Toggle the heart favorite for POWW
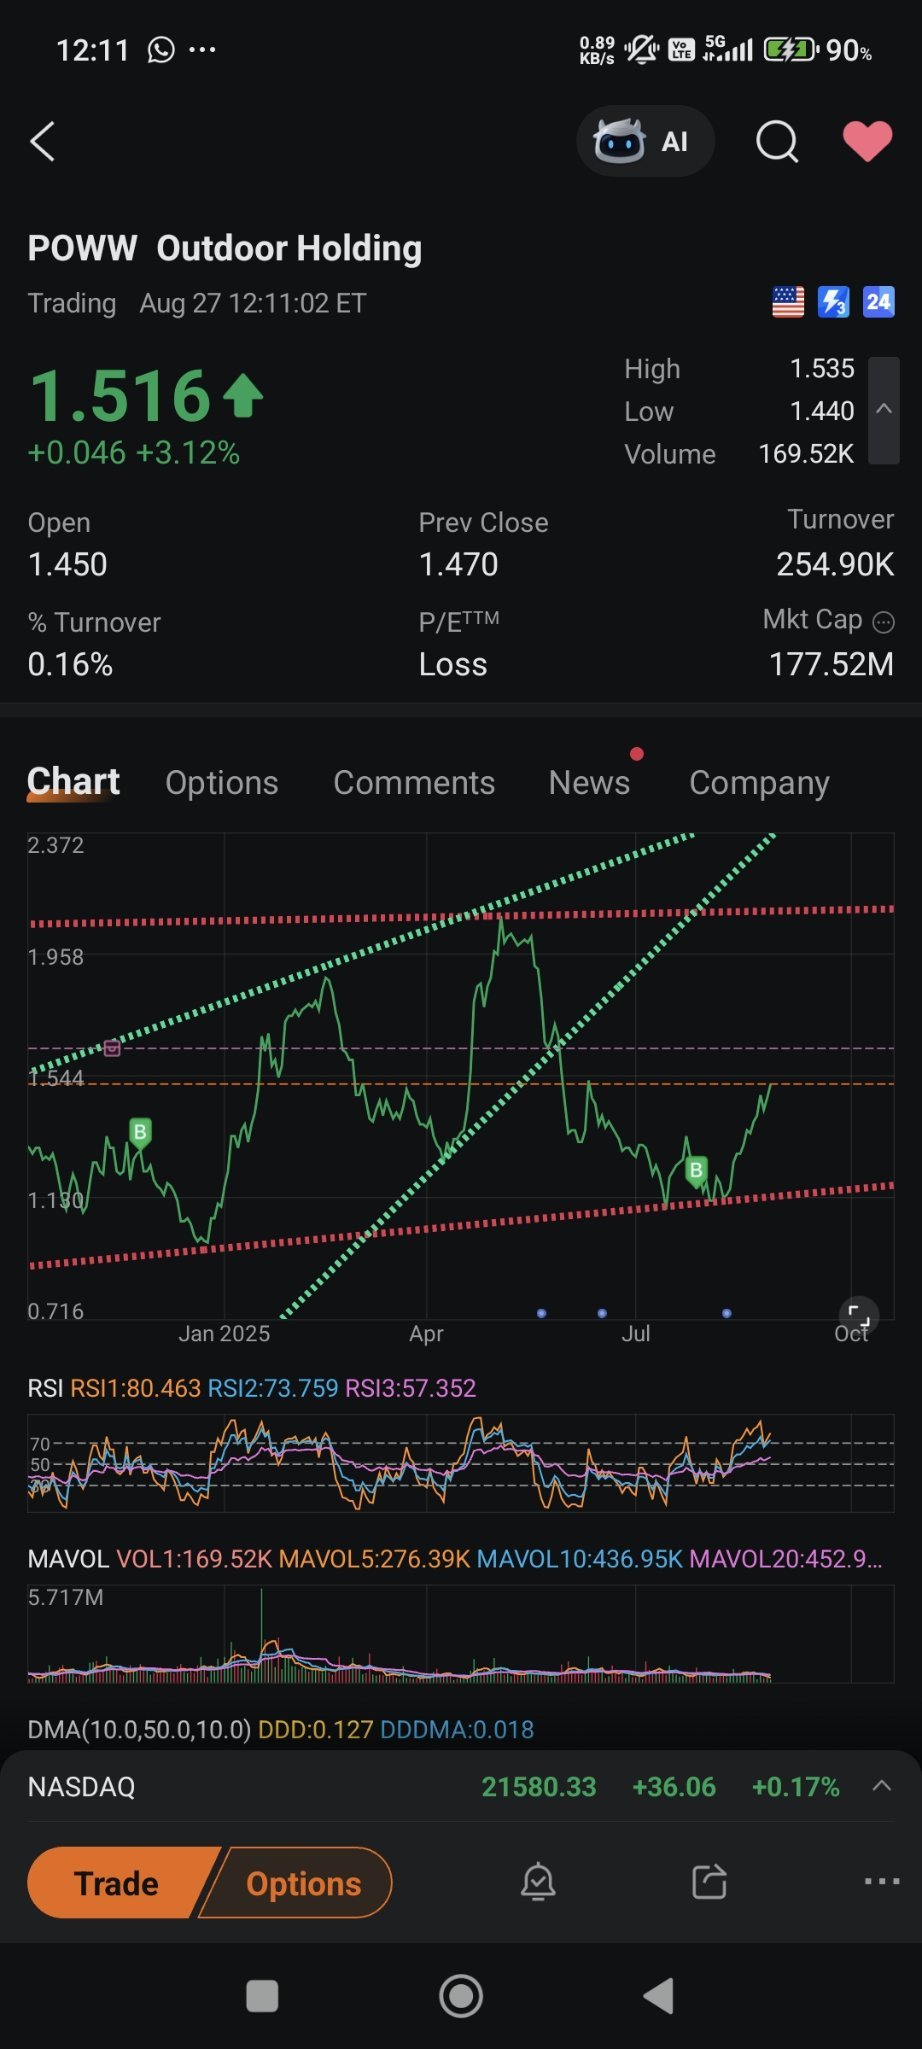The height and width of the screenshot is (2049, 922). [x=867, y=141]
